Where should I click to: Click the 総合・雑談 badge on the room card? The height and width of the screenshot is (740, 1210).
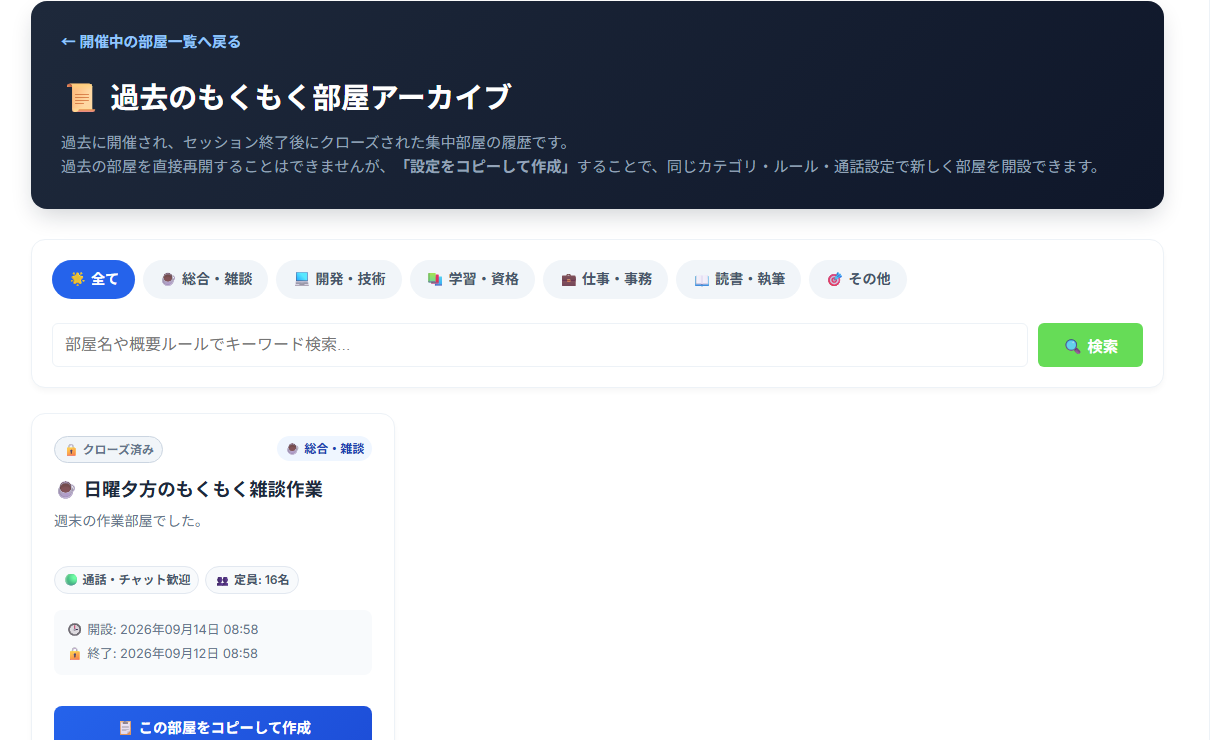point(324,449)
